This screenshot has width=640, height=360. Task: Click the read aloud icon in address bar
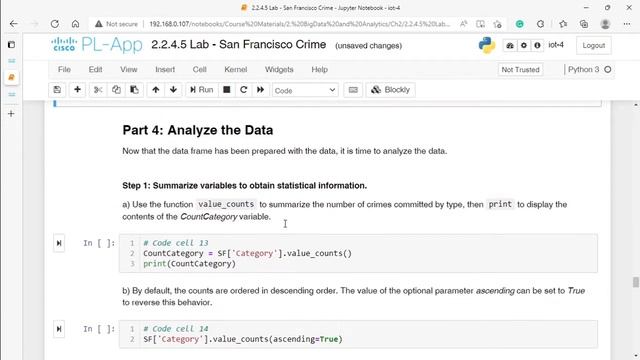point(464,24)
